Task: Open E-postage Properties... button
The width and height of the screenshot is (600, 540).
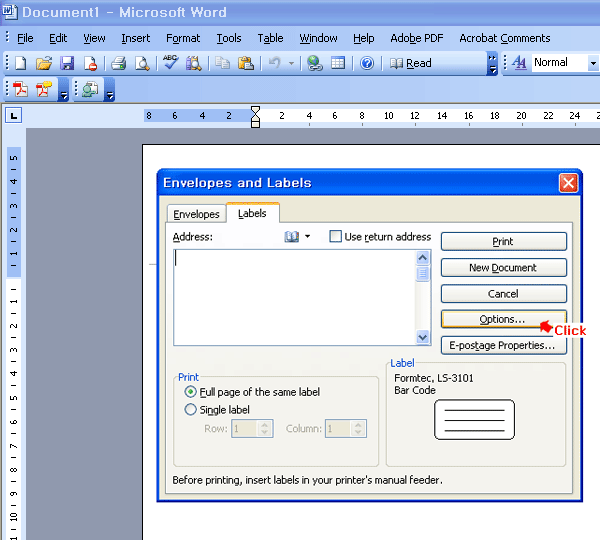Action: 504,345
